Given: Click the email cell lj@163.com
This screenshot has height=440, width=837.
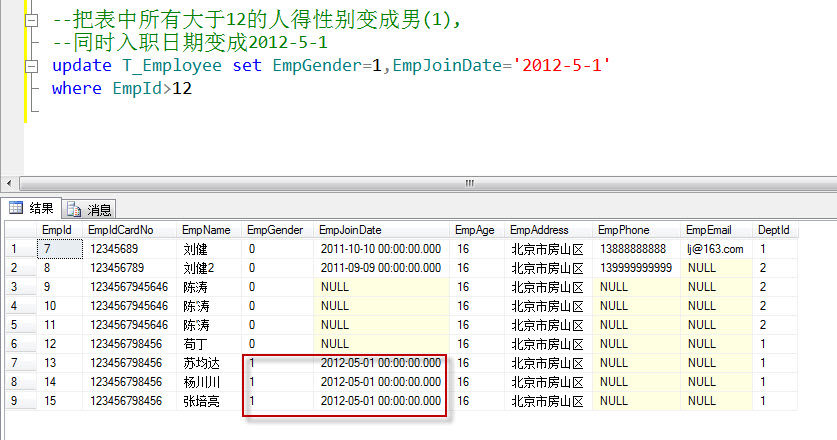Looking at the screenshot, I should (x=716, y=249).
